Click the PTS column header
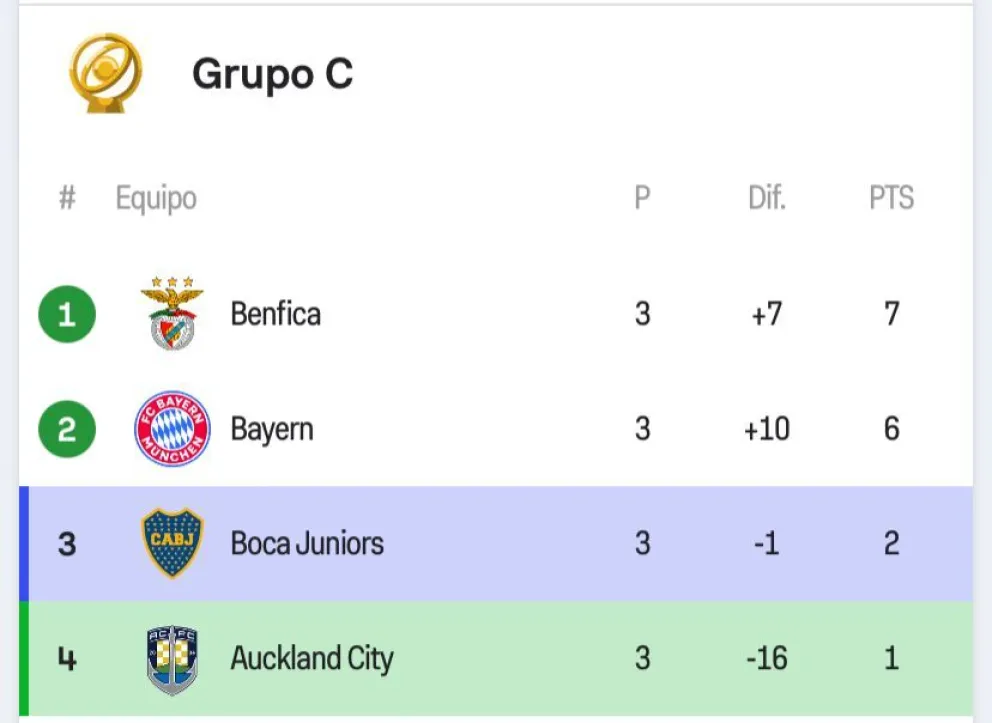This screenshot has height=723, width=992. (891, 198)
